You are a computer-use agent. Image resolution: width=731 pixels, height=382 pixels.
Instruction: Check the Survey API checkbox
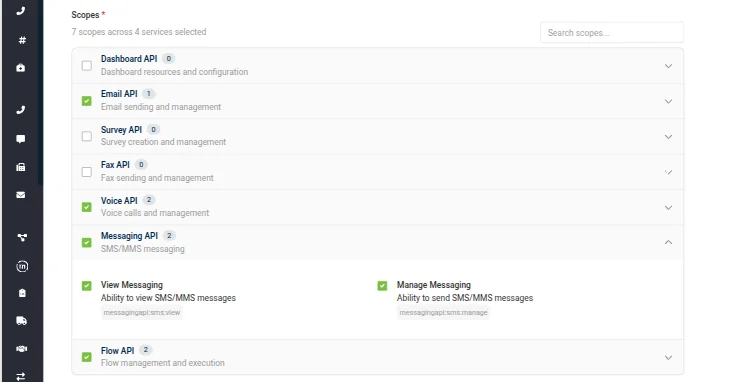tap(87, 136)
